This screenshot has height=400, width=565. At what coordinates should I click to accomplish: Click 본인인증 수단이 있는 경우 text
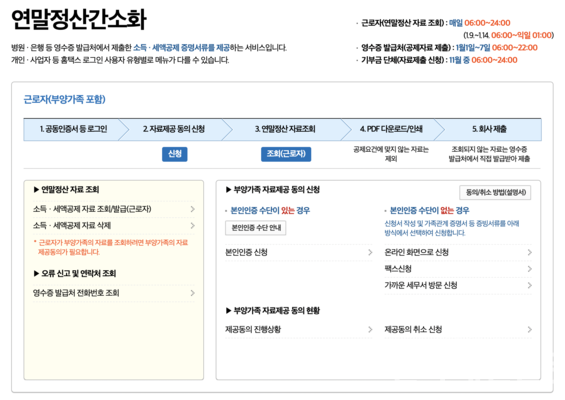pyautogui.click(x=270, y=210)
